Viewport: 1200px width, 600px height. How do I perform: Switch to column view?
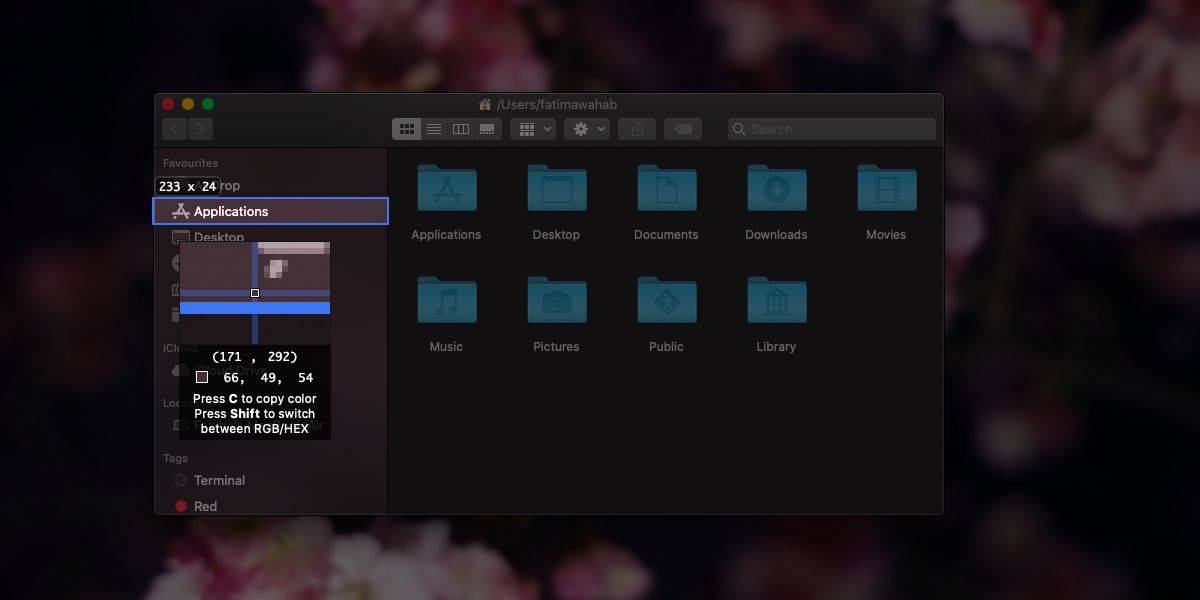pos(461,129)
